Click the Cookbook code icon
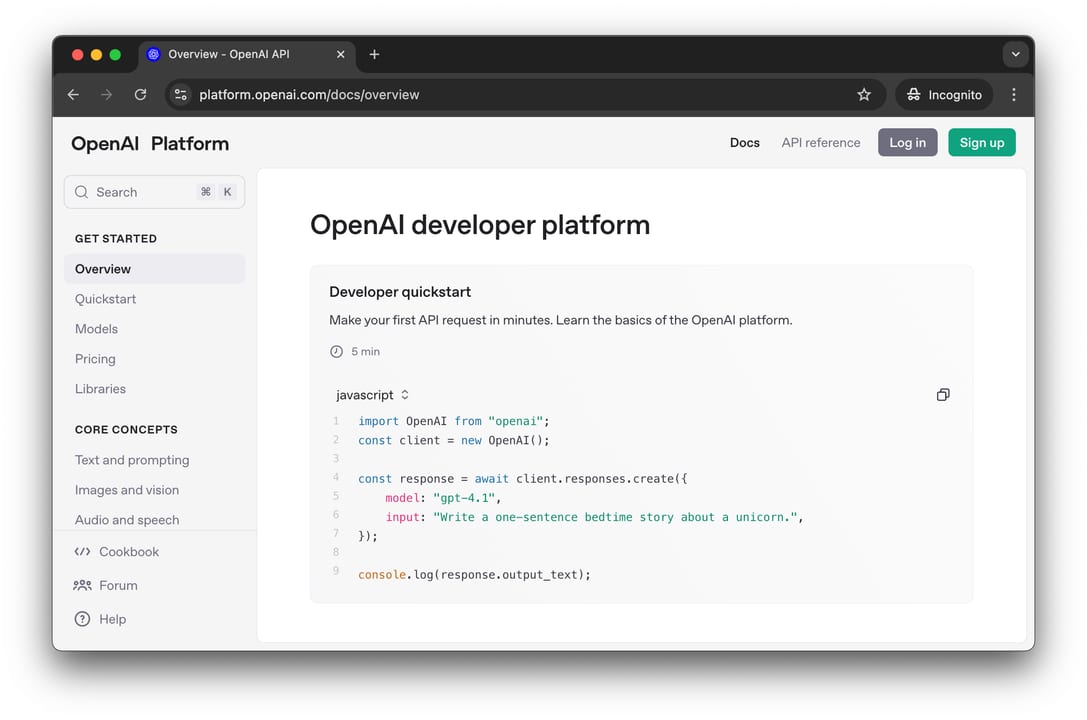Viewport: 1087px width, 720px height. (x=82, y=552)
